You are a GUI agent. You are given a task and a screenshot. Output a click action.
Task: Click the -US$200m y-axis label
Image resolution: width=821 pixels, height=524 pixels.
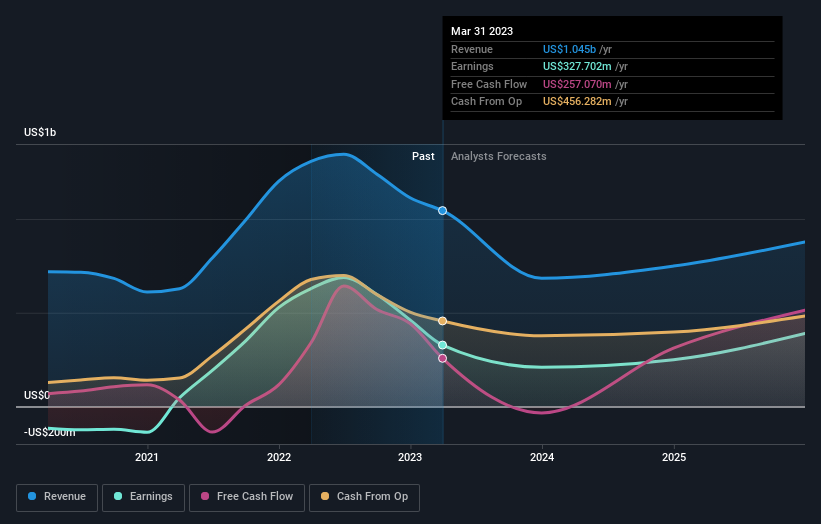pos(50,432)
